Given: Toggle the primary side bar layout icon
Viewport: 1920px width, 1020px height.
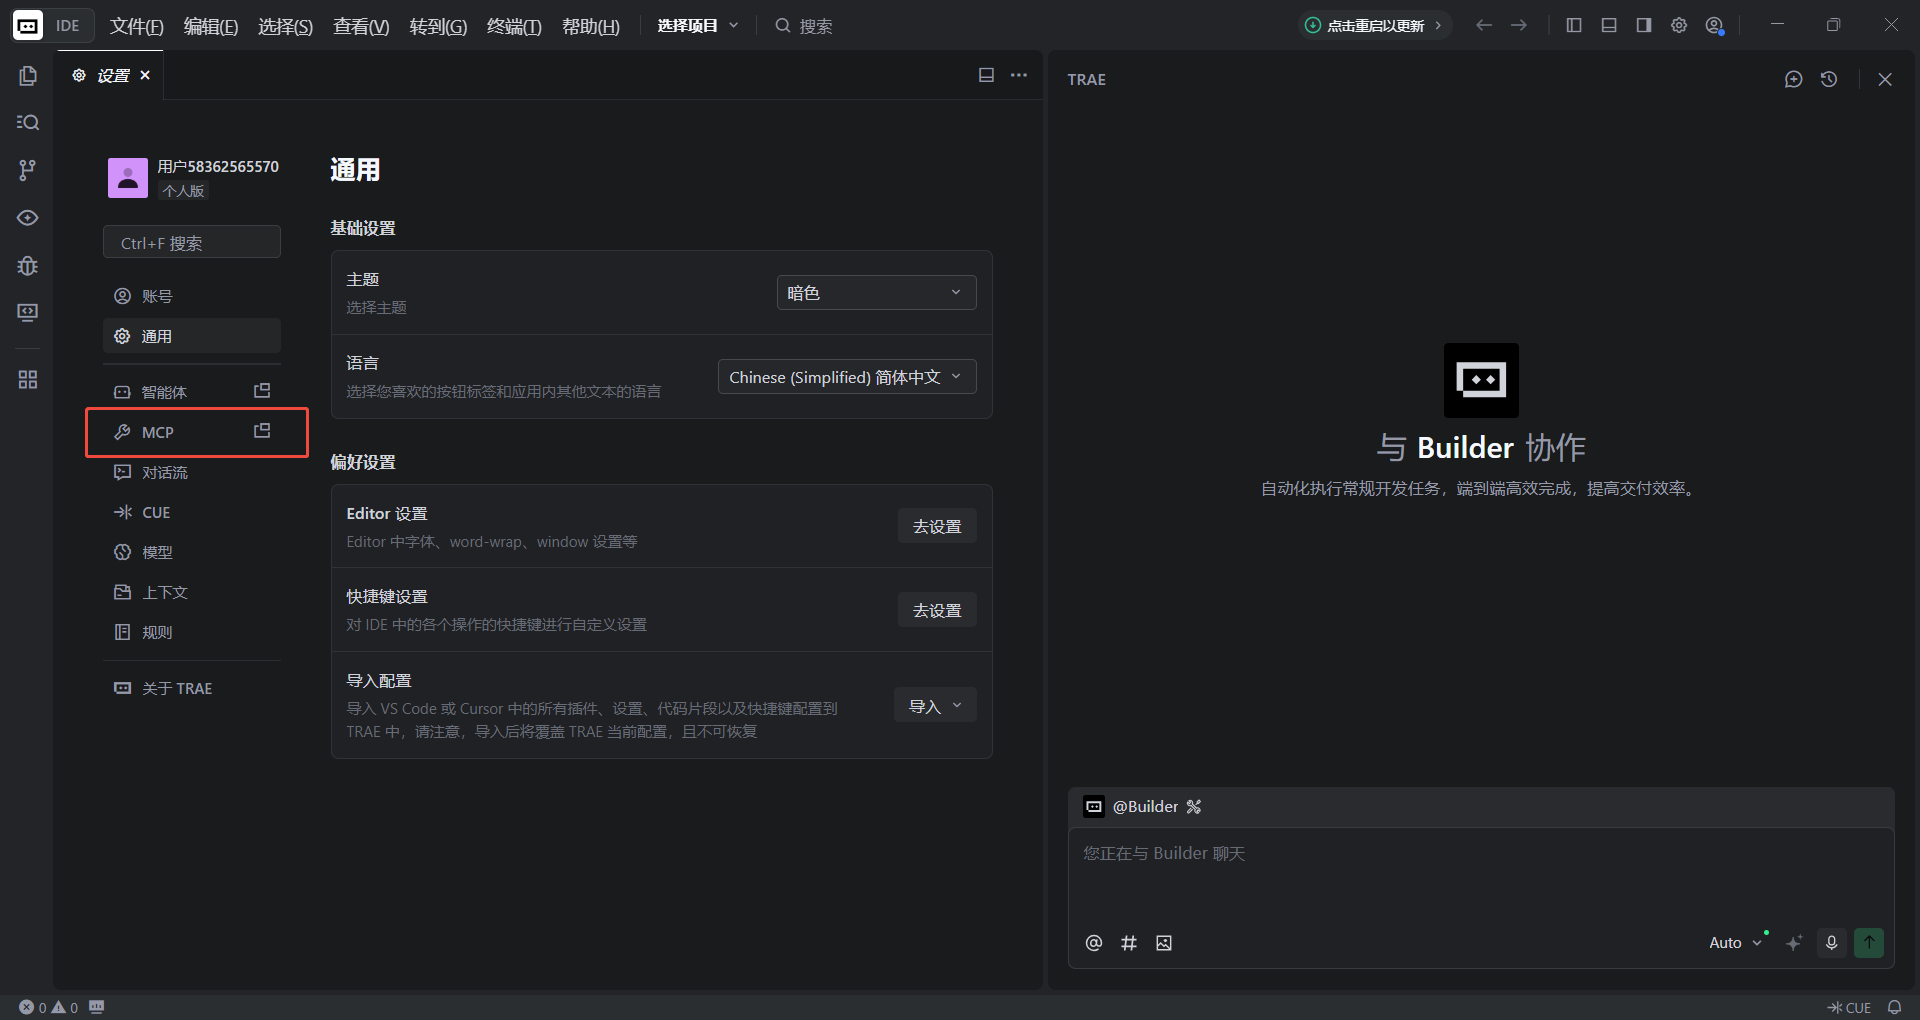Looking at the screenshot, I should [1574, 25].
